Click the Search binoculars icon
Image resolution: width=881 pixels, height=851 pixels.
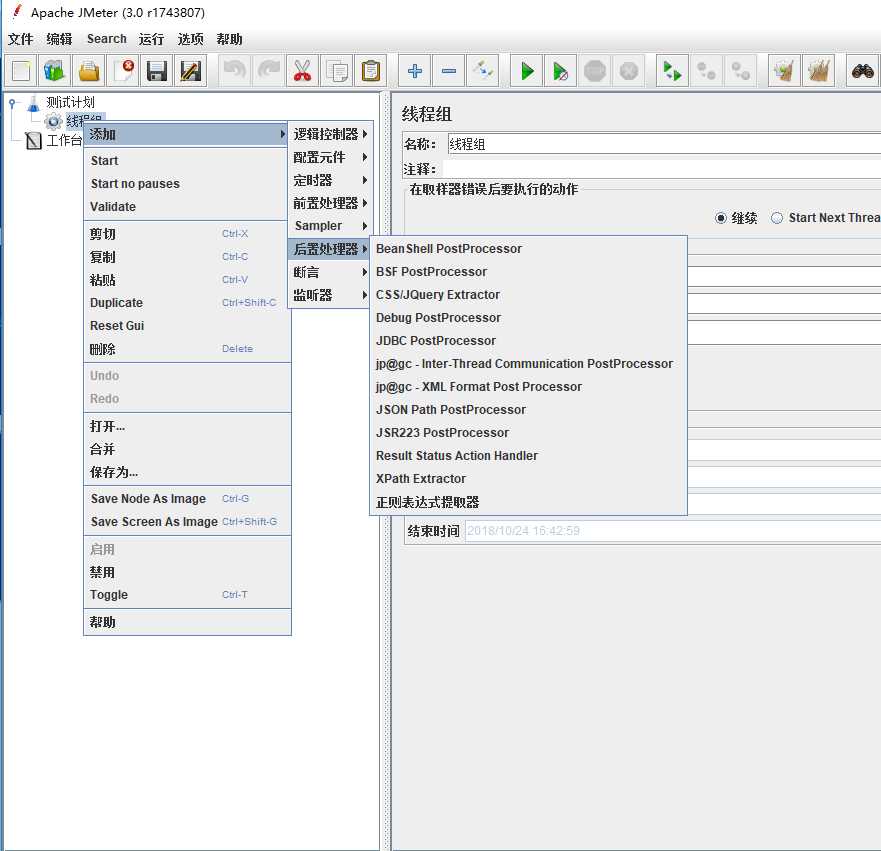coord(863,71)
